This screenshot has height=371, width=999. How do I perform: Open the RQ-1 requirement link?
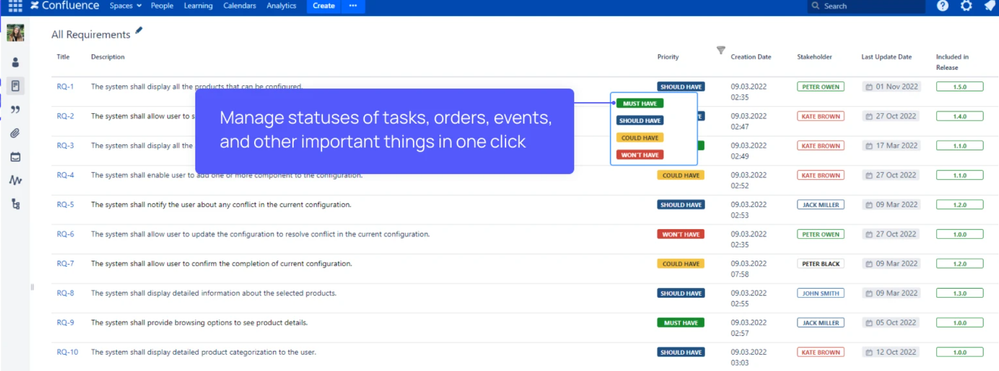65,87
